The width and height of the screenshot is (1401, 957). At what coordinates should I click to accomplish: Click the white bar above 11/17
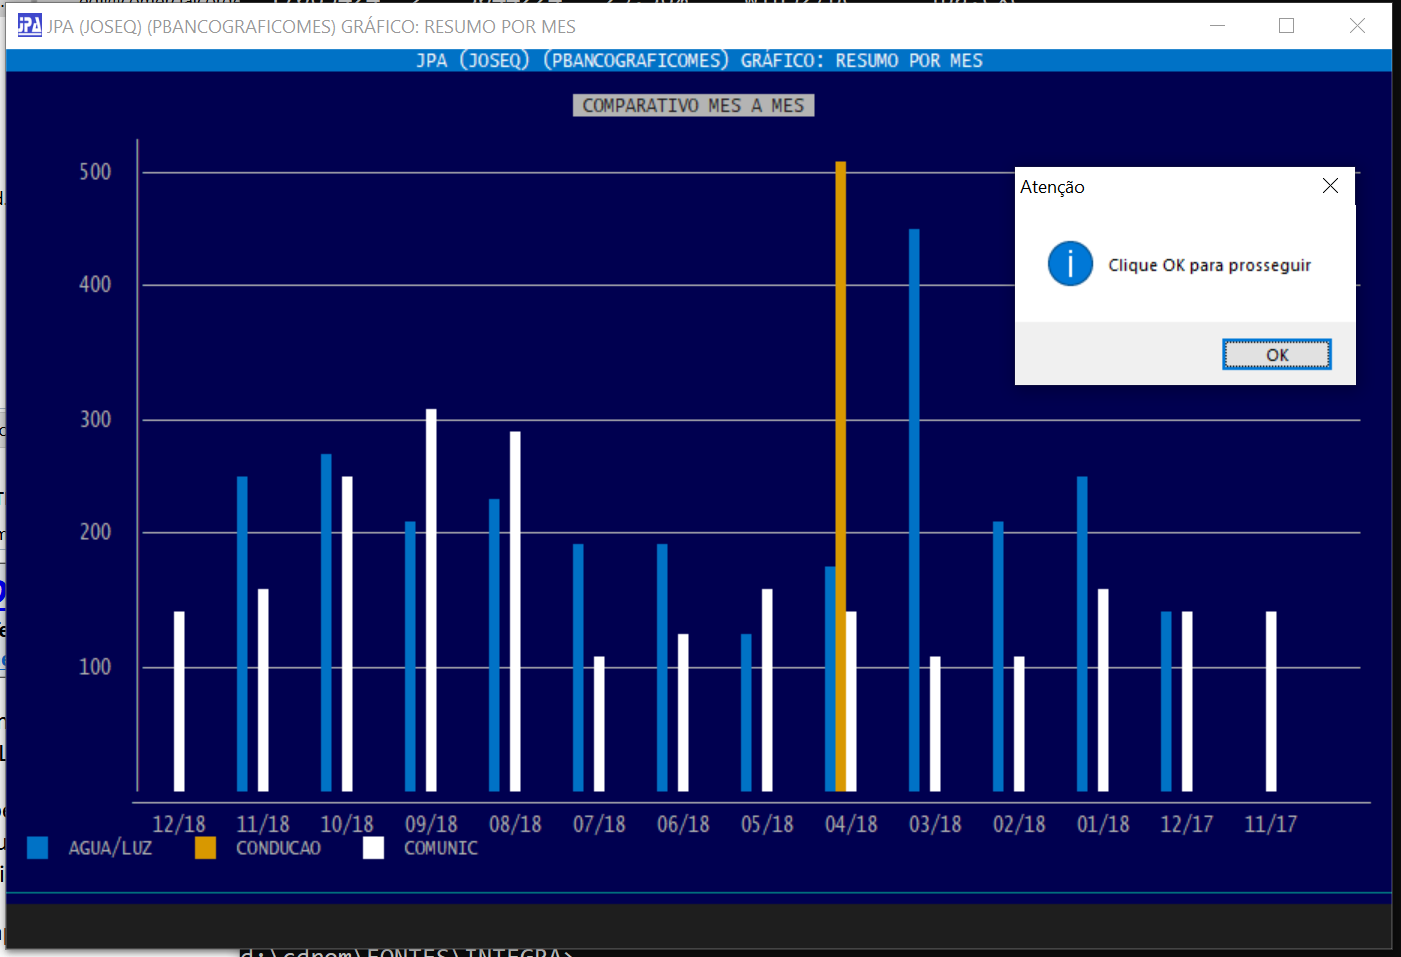[1271, 700]
